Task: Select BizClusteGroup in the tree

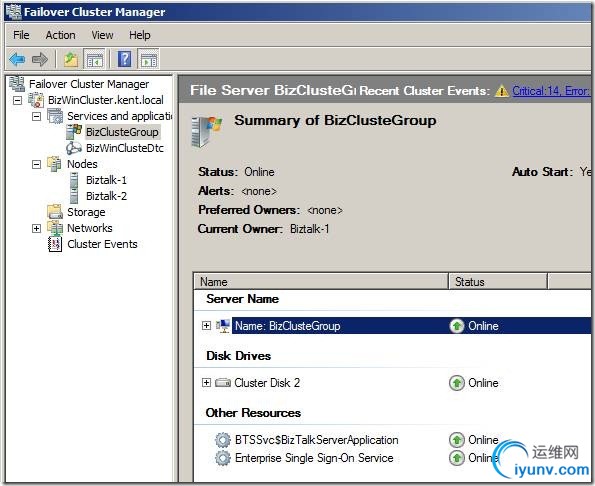Action: pos(122,132)
